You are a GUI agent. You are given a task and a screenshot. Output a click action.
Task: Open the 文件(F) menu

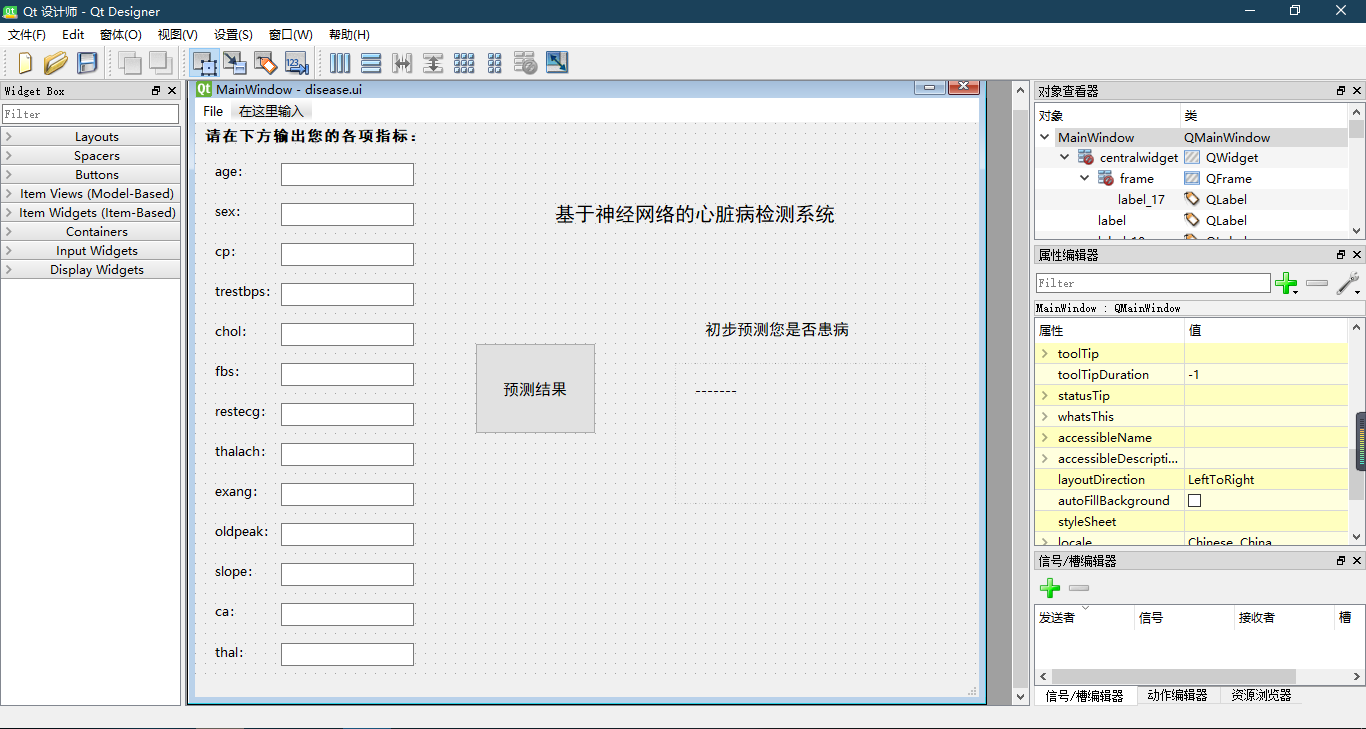(x=26, y=35)
